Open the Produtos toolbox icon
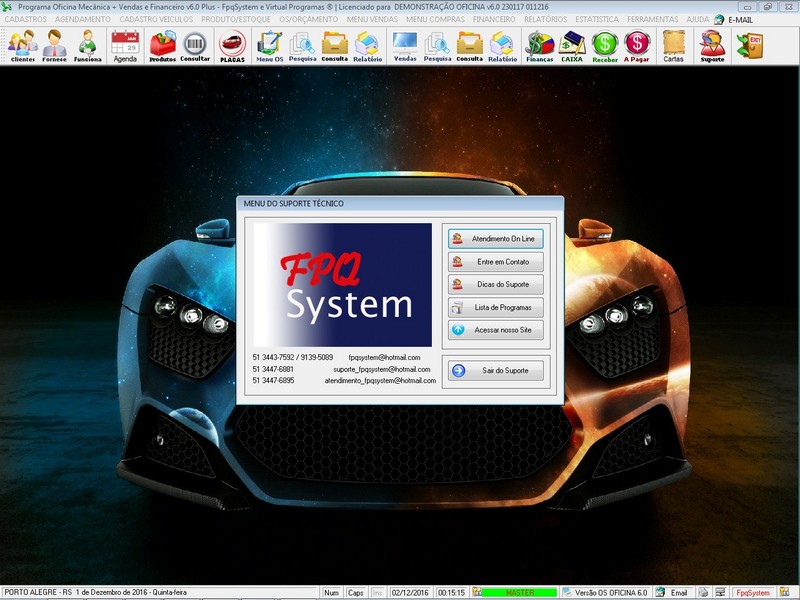Screen dimensions: 800x600 pos(162,46)
